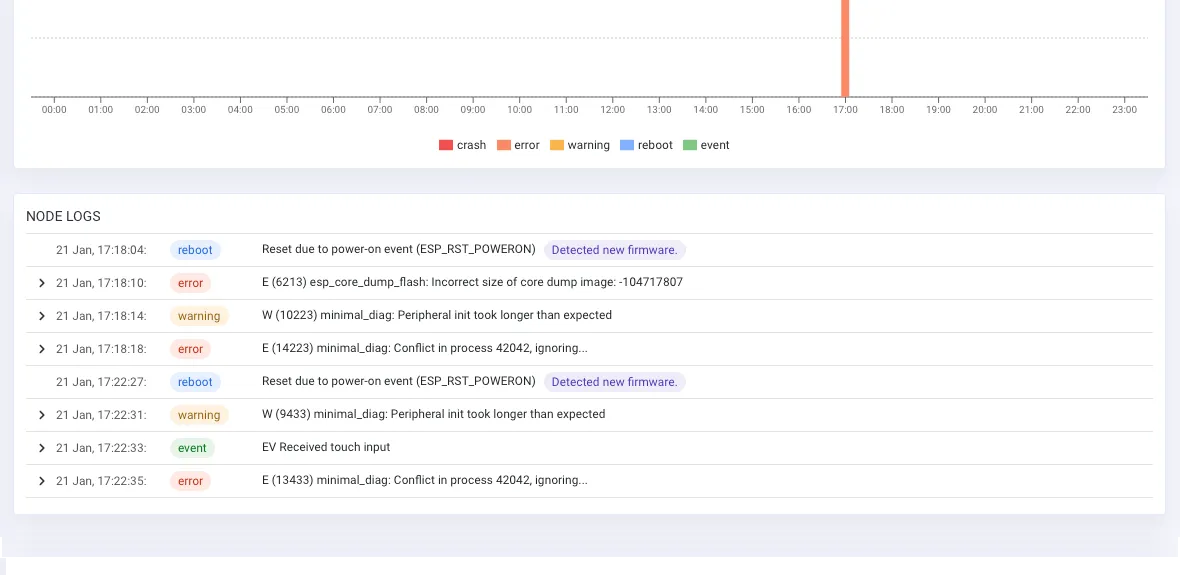This screenshot has height=575, width=1180.
Task: Expand the 17:22:31 warning log entry
Action: [41, 415]
